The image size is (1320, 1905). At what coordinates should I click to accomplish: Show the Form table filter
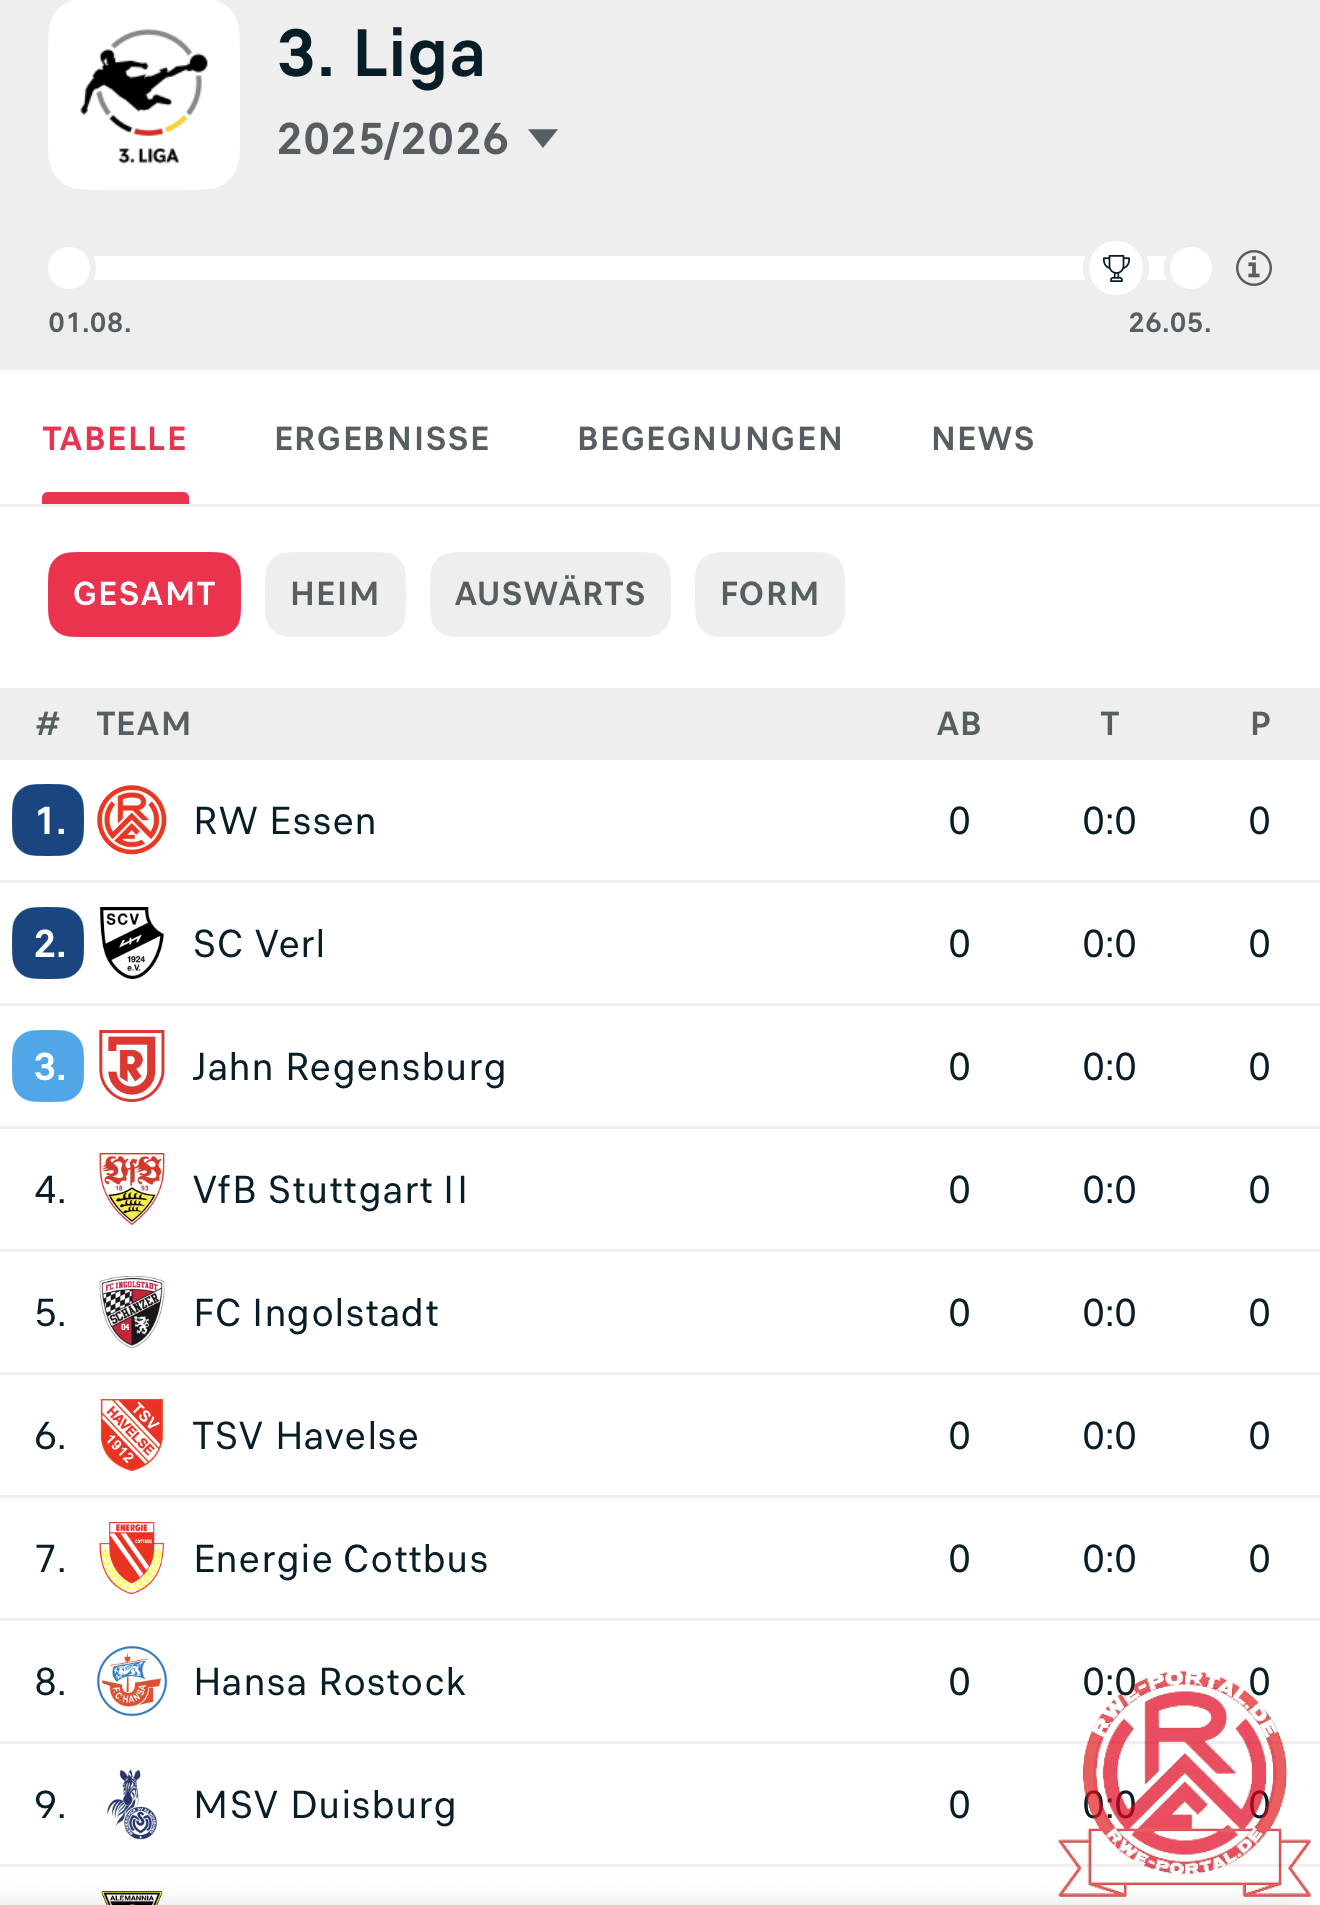coord(770,594)
